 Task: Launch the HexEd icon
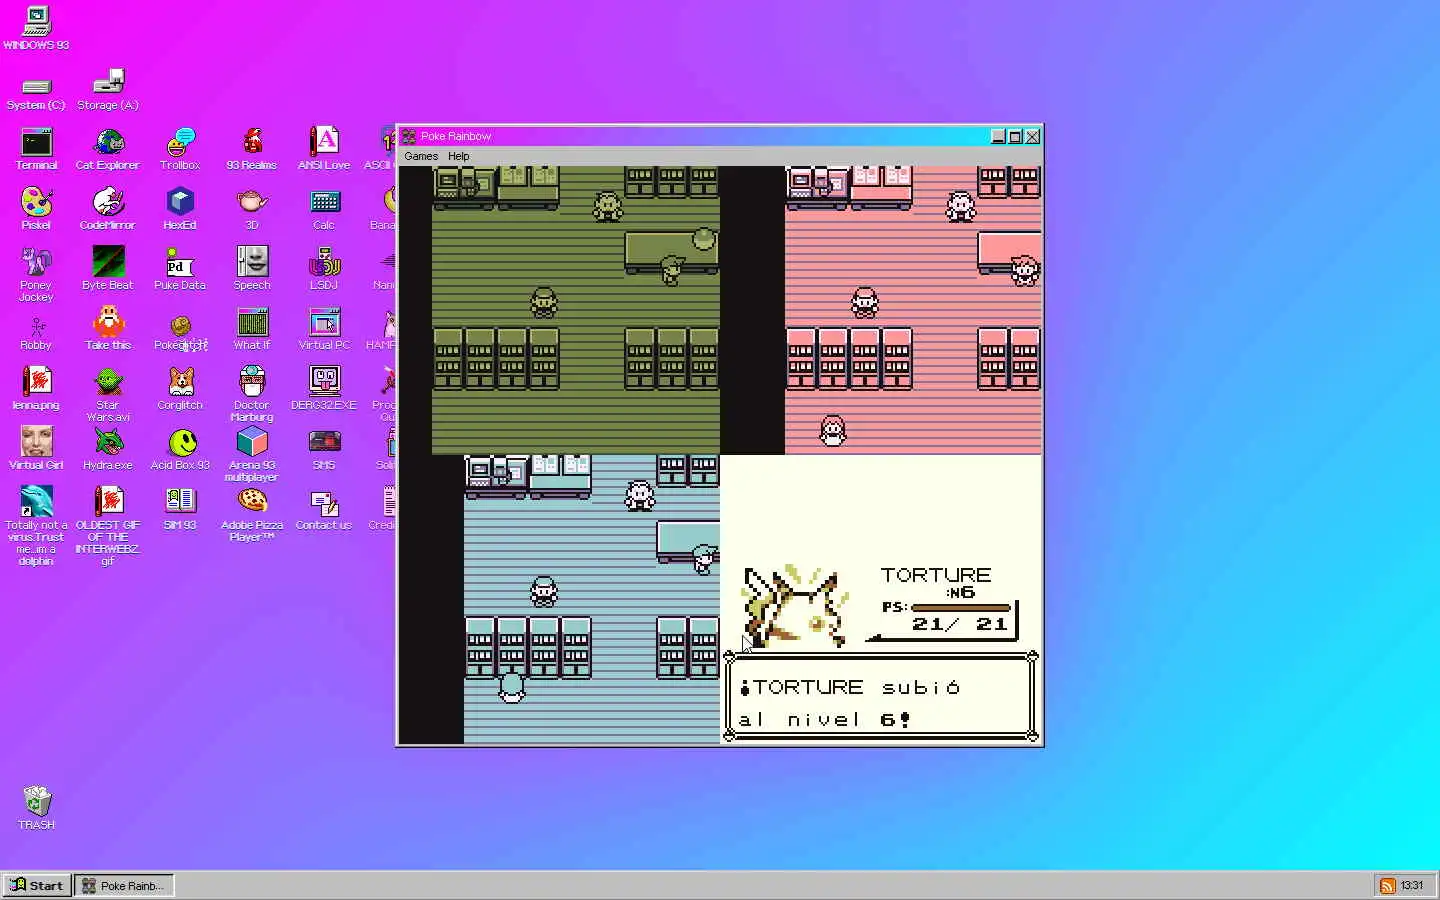point(180,209)
